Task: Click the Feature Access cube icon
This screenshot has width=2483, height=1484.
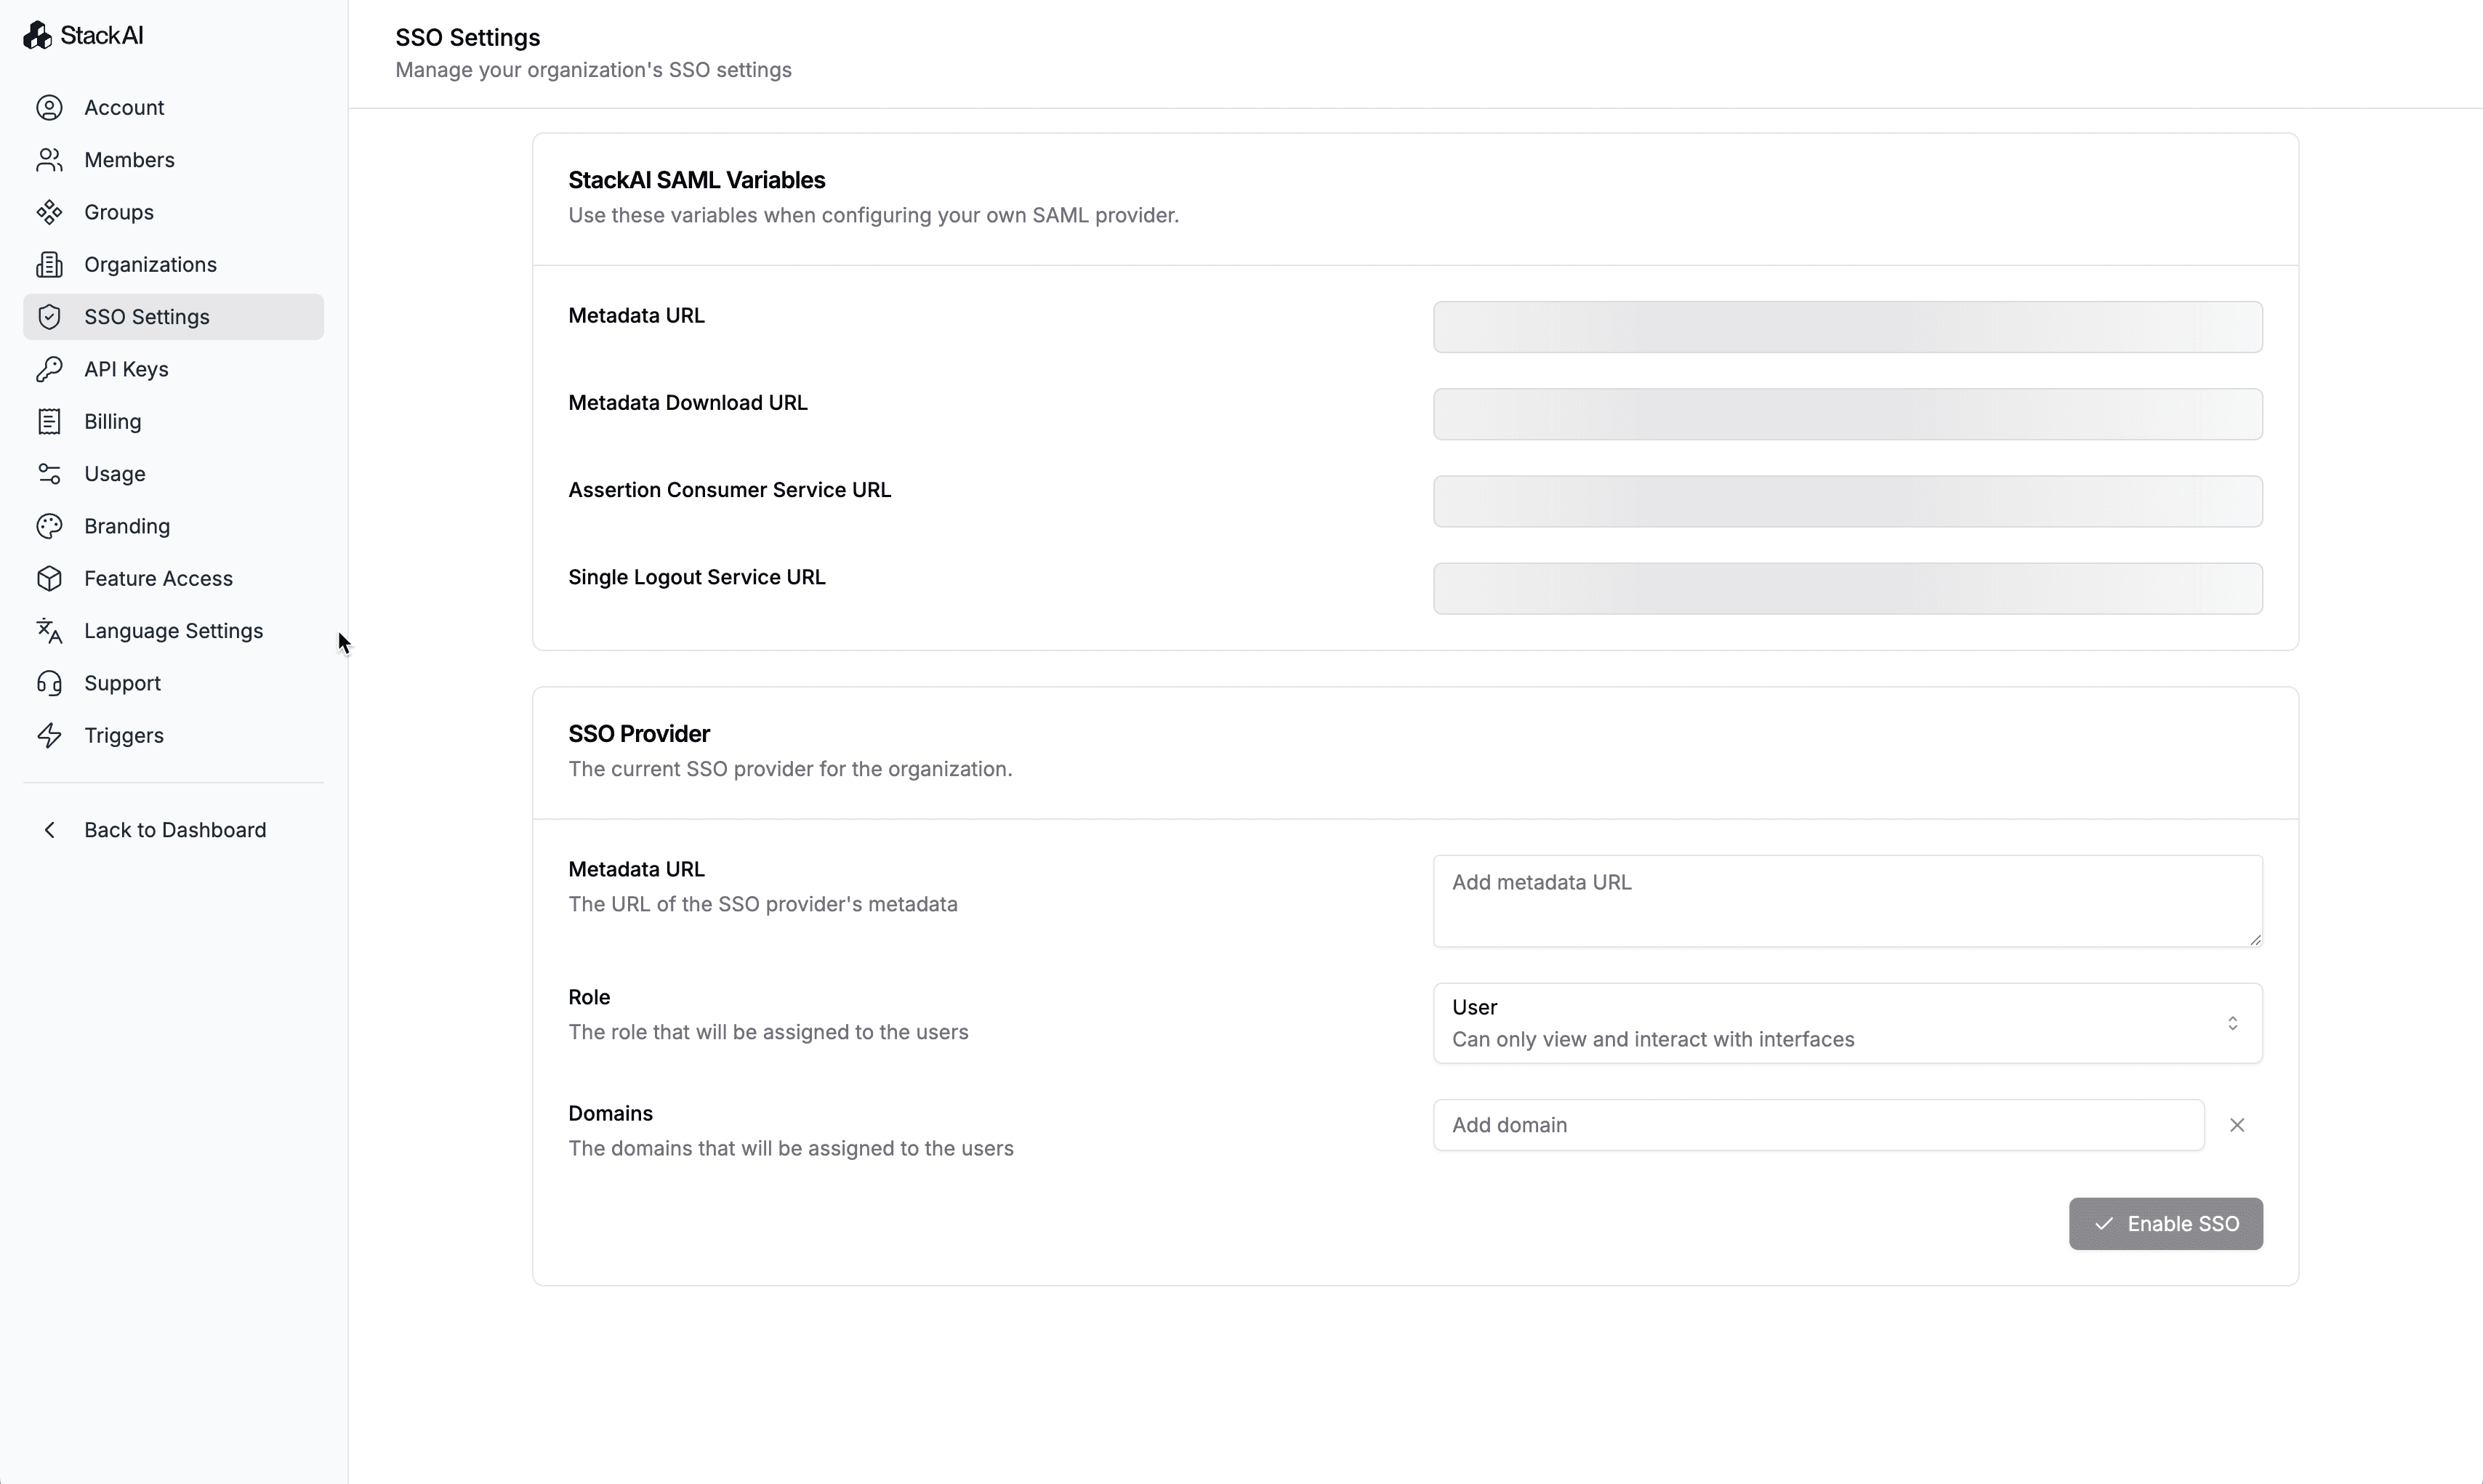Action: tap(49, 578)
